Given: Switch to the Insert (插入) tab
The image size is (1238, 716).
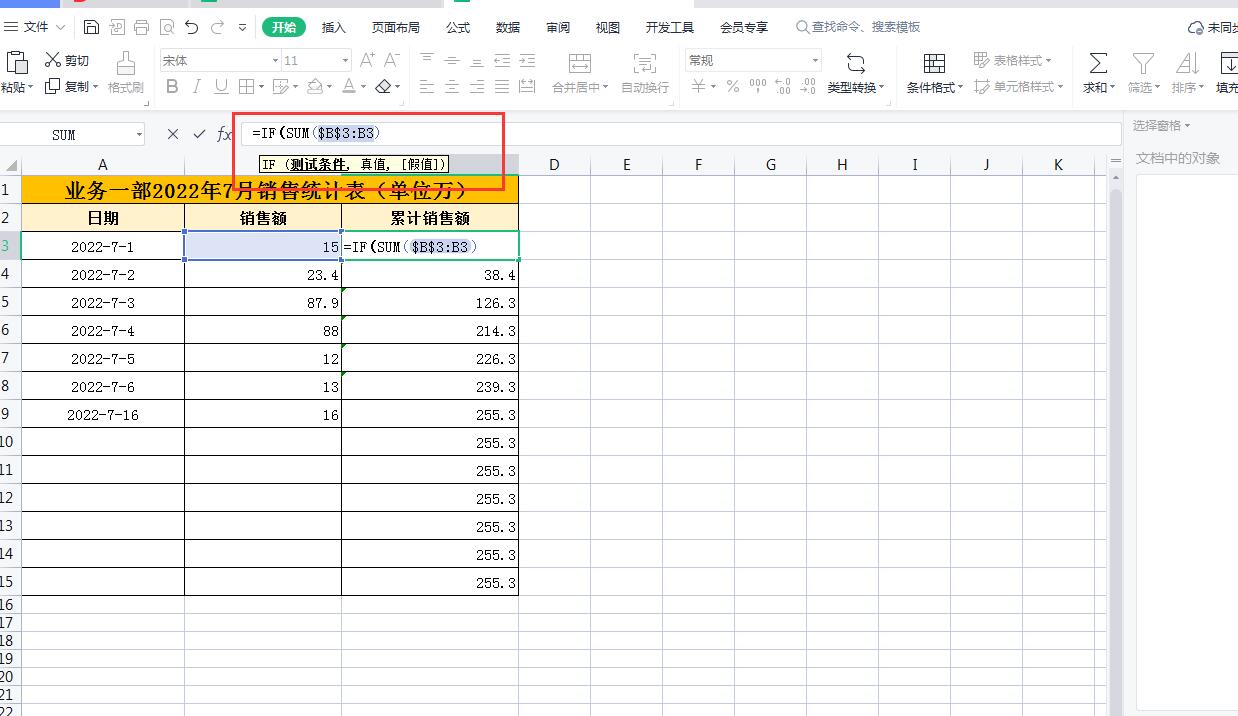Looking at the screenshot, I should click(x=334, y=27).
